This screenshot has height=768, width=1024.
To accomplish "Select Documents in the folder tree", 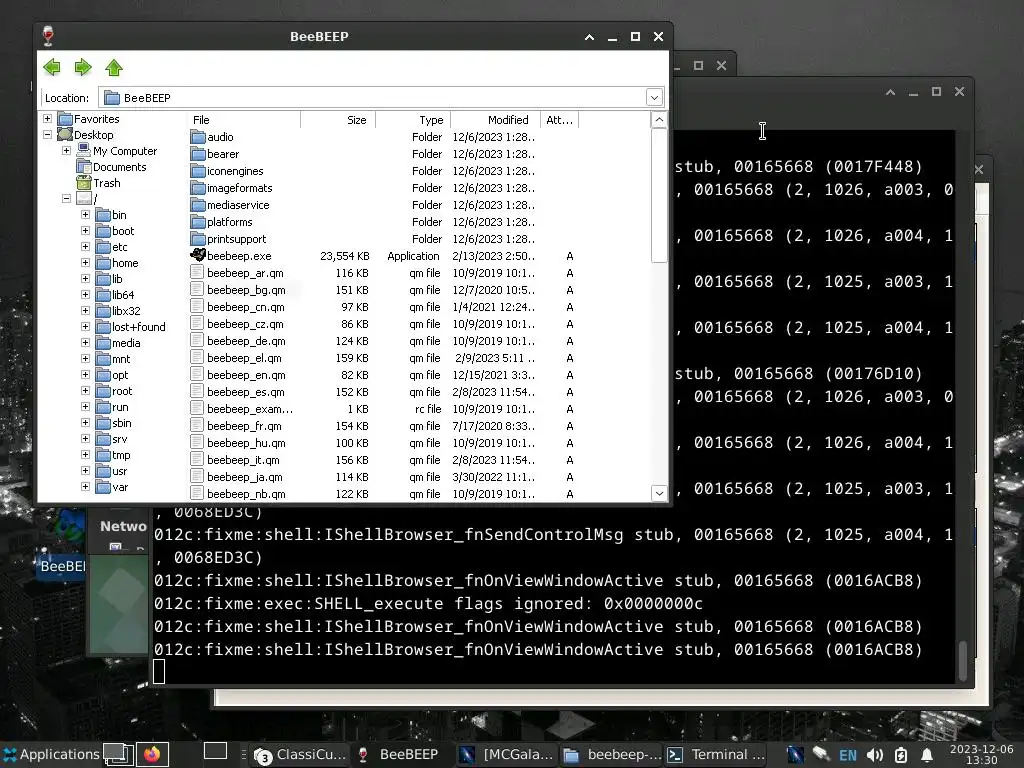I will pos(120,167).
